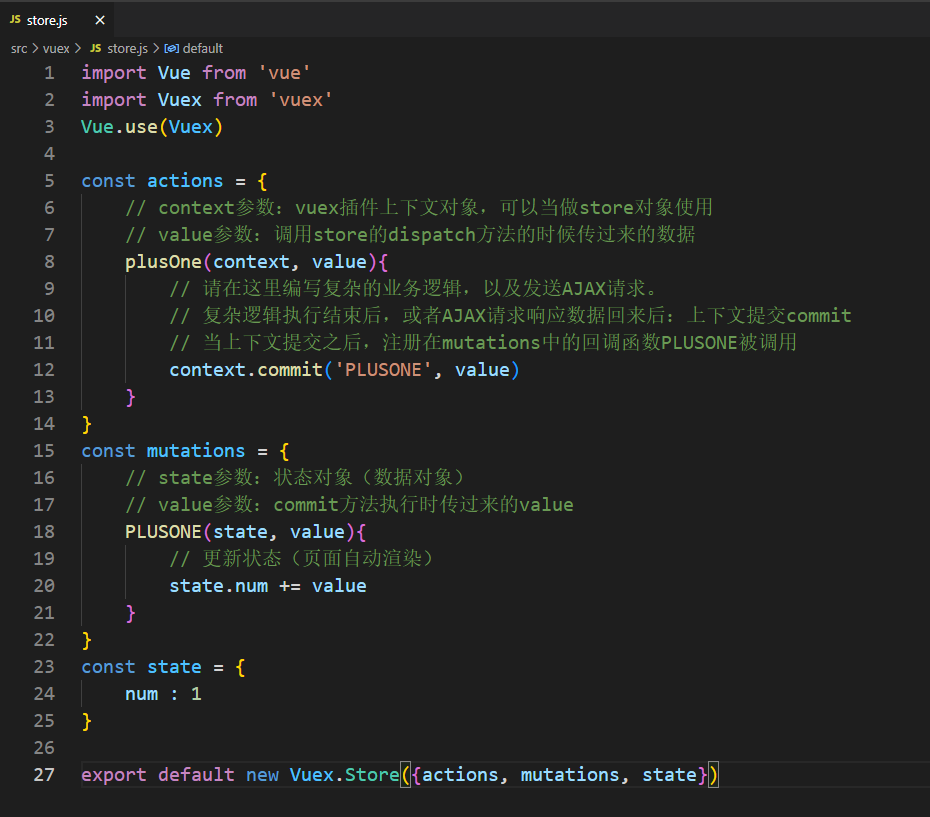Viewport: 930px width, 817px height.
Task: Click the state constant on line 23
Action: pos(174,667)
